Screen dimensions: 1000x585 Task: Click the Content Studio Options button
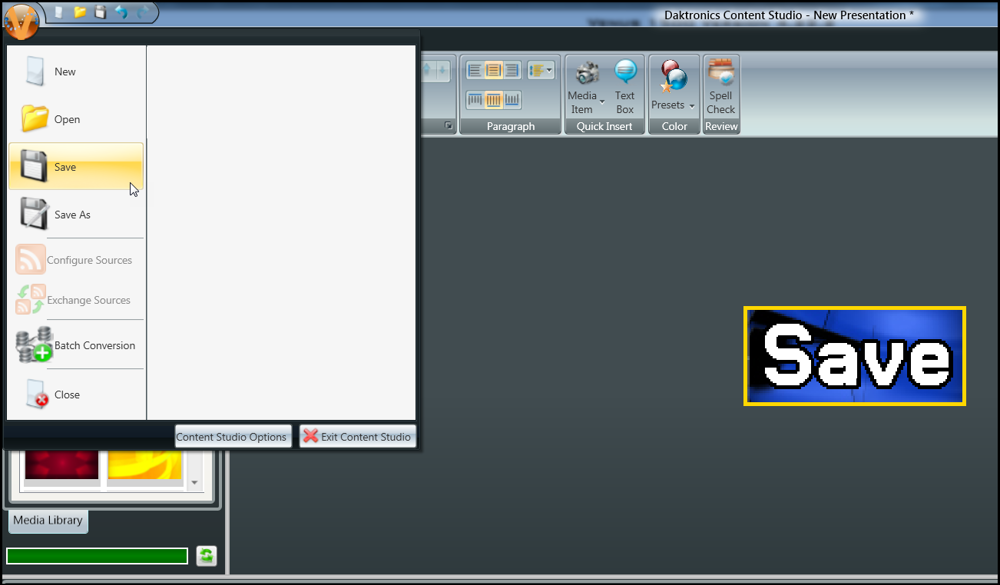click(232, 436)
